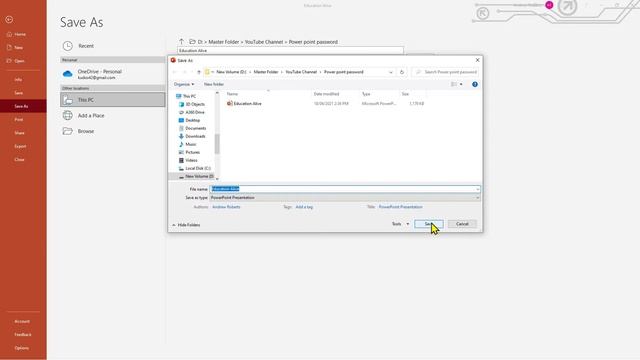Open Feedback in backstage sidebar
The width and height of the screenshot is (640, 360).
coord(23,335)
